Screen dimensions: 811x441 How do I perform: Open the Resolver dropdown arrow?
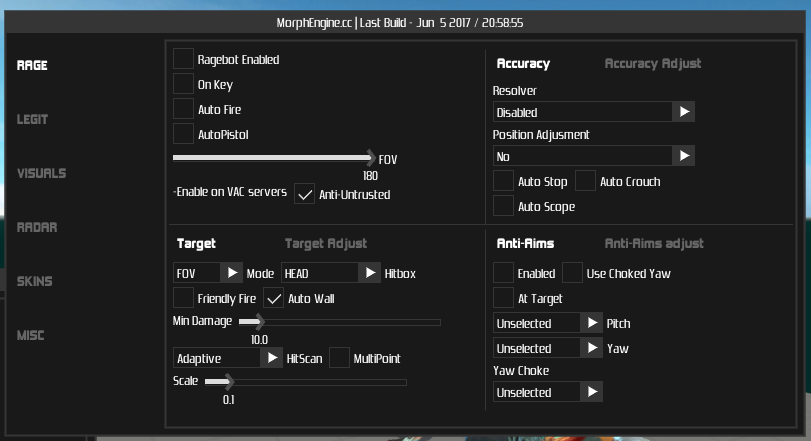point(684,112)
